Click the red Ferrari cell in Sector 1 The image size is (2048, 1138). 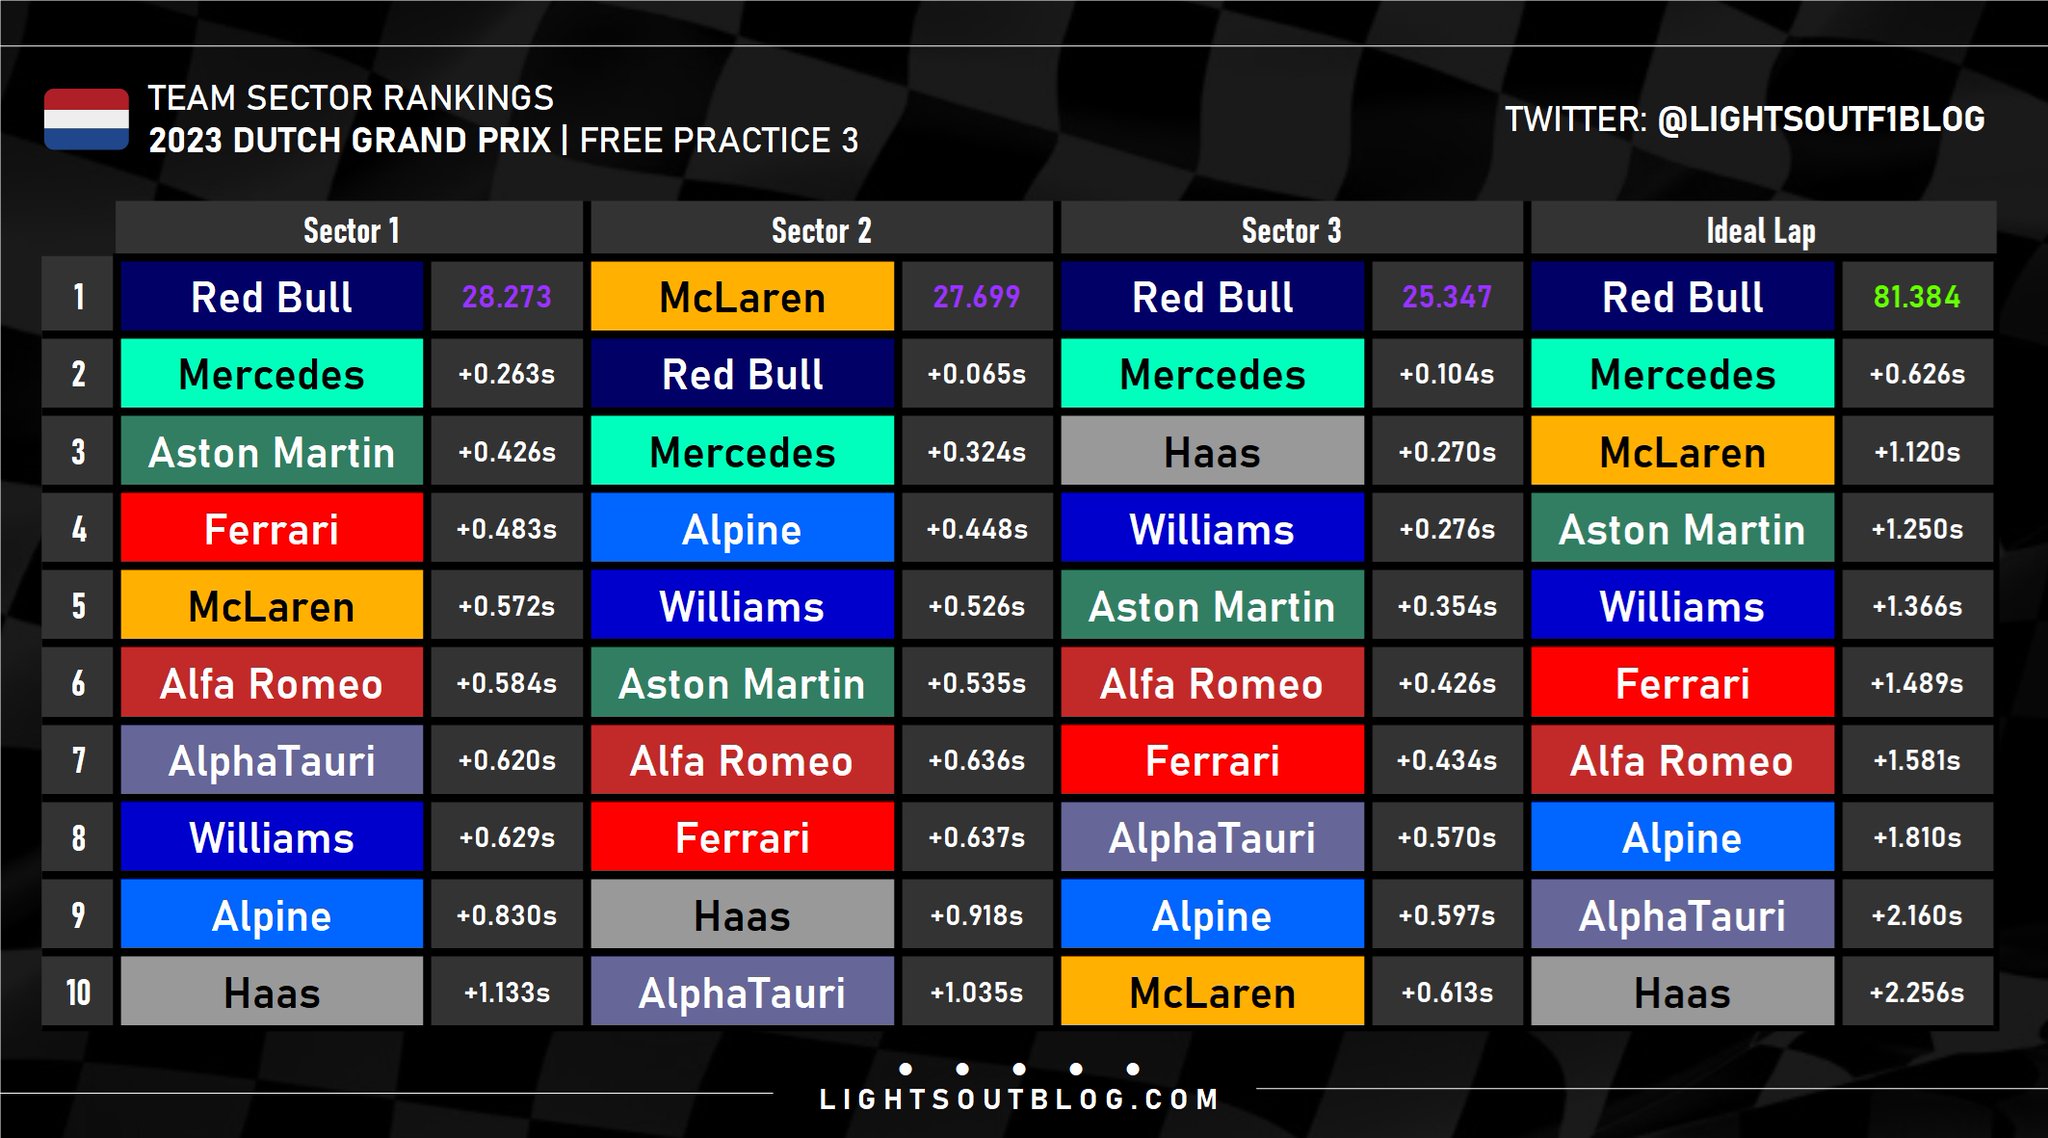pos(271,529)
